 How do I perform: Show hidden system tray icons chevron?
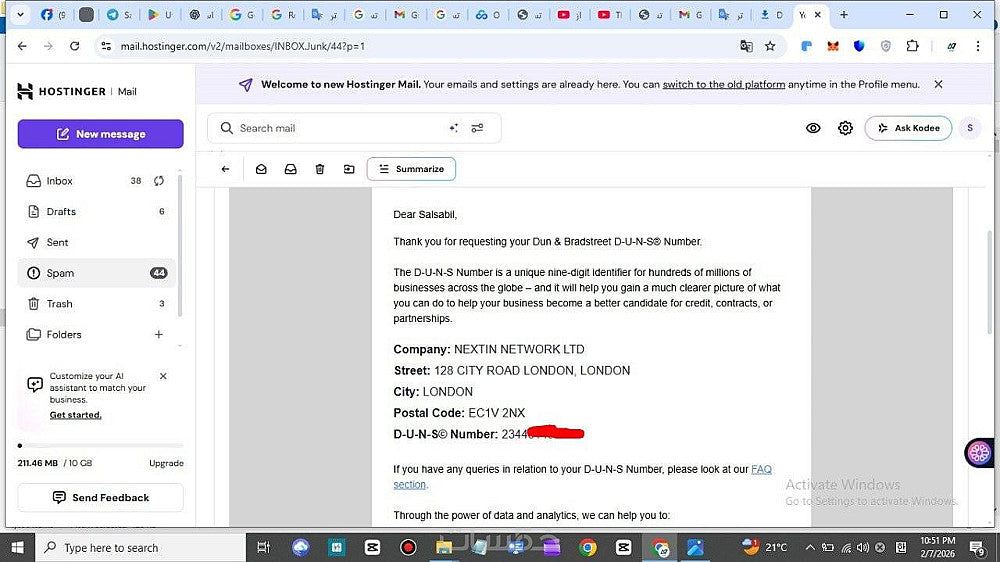point(810,547)
